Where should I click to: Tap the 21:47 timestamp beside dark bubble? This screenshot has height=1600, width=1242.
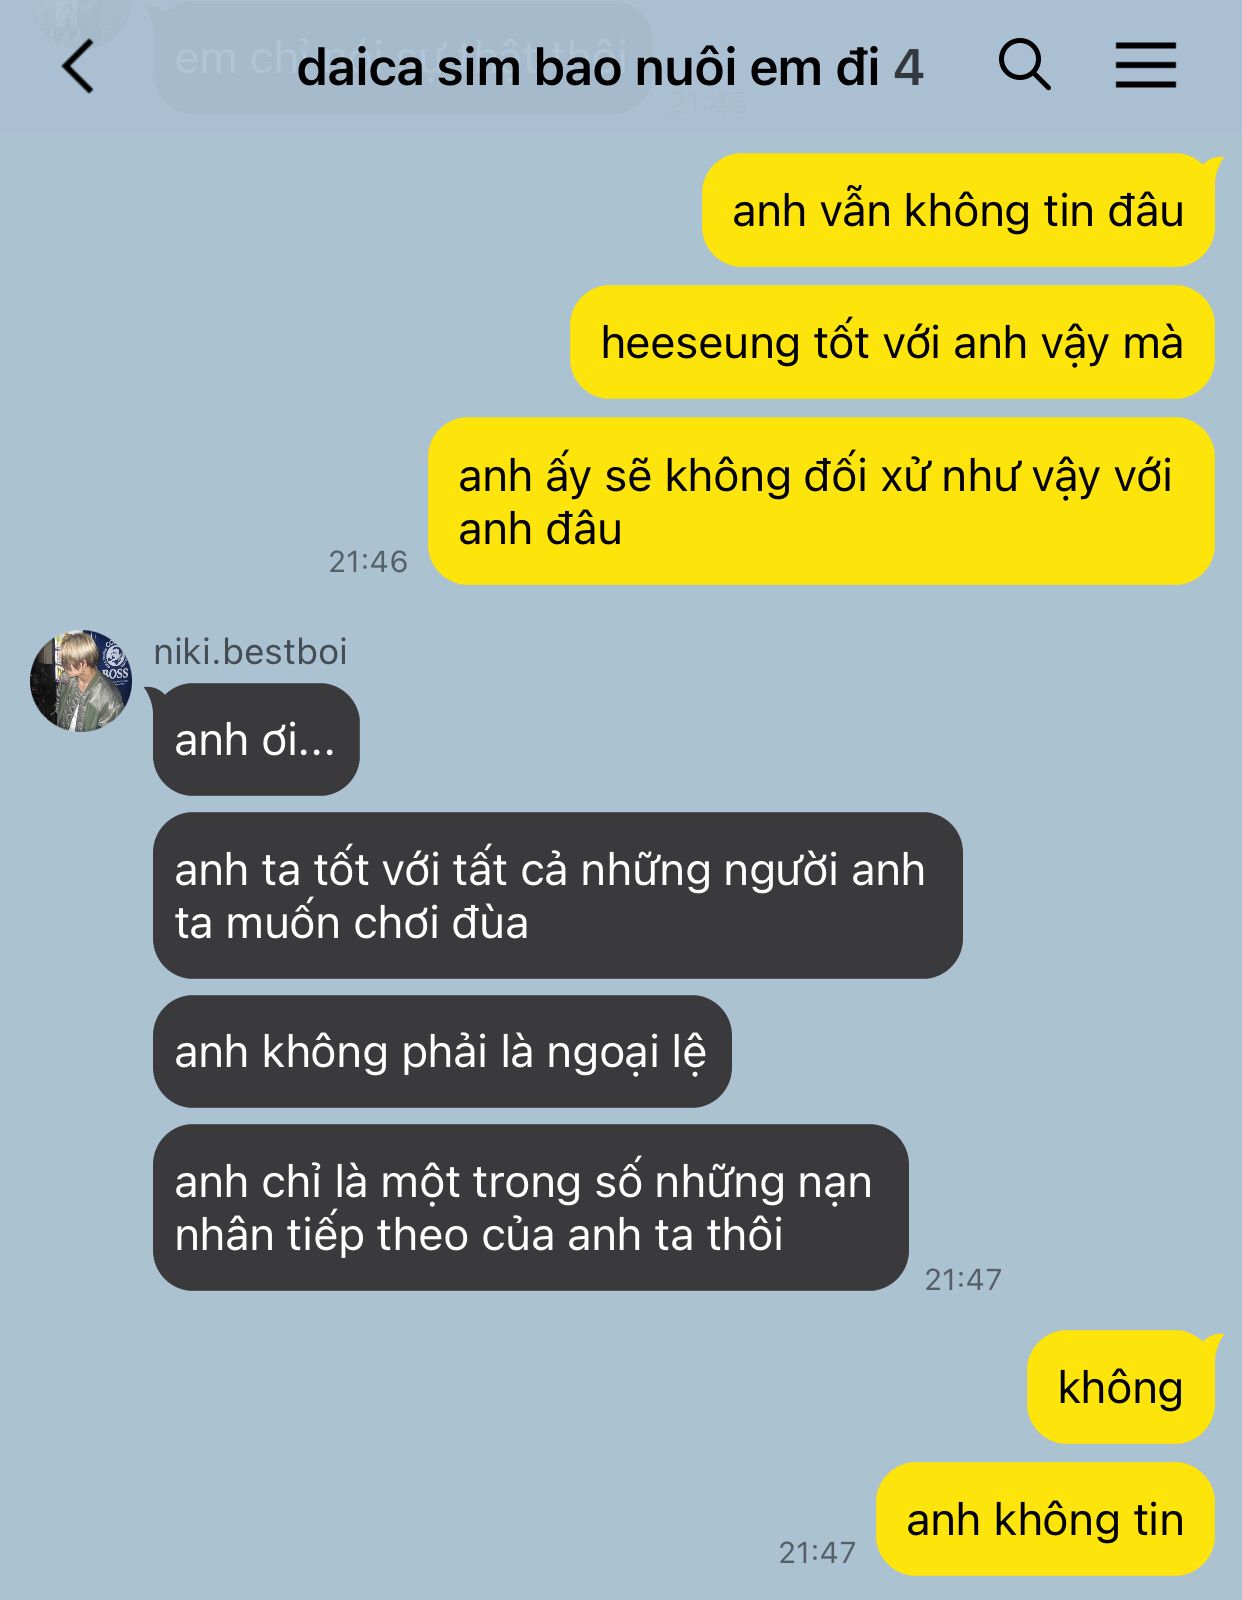coord(963,1279)
